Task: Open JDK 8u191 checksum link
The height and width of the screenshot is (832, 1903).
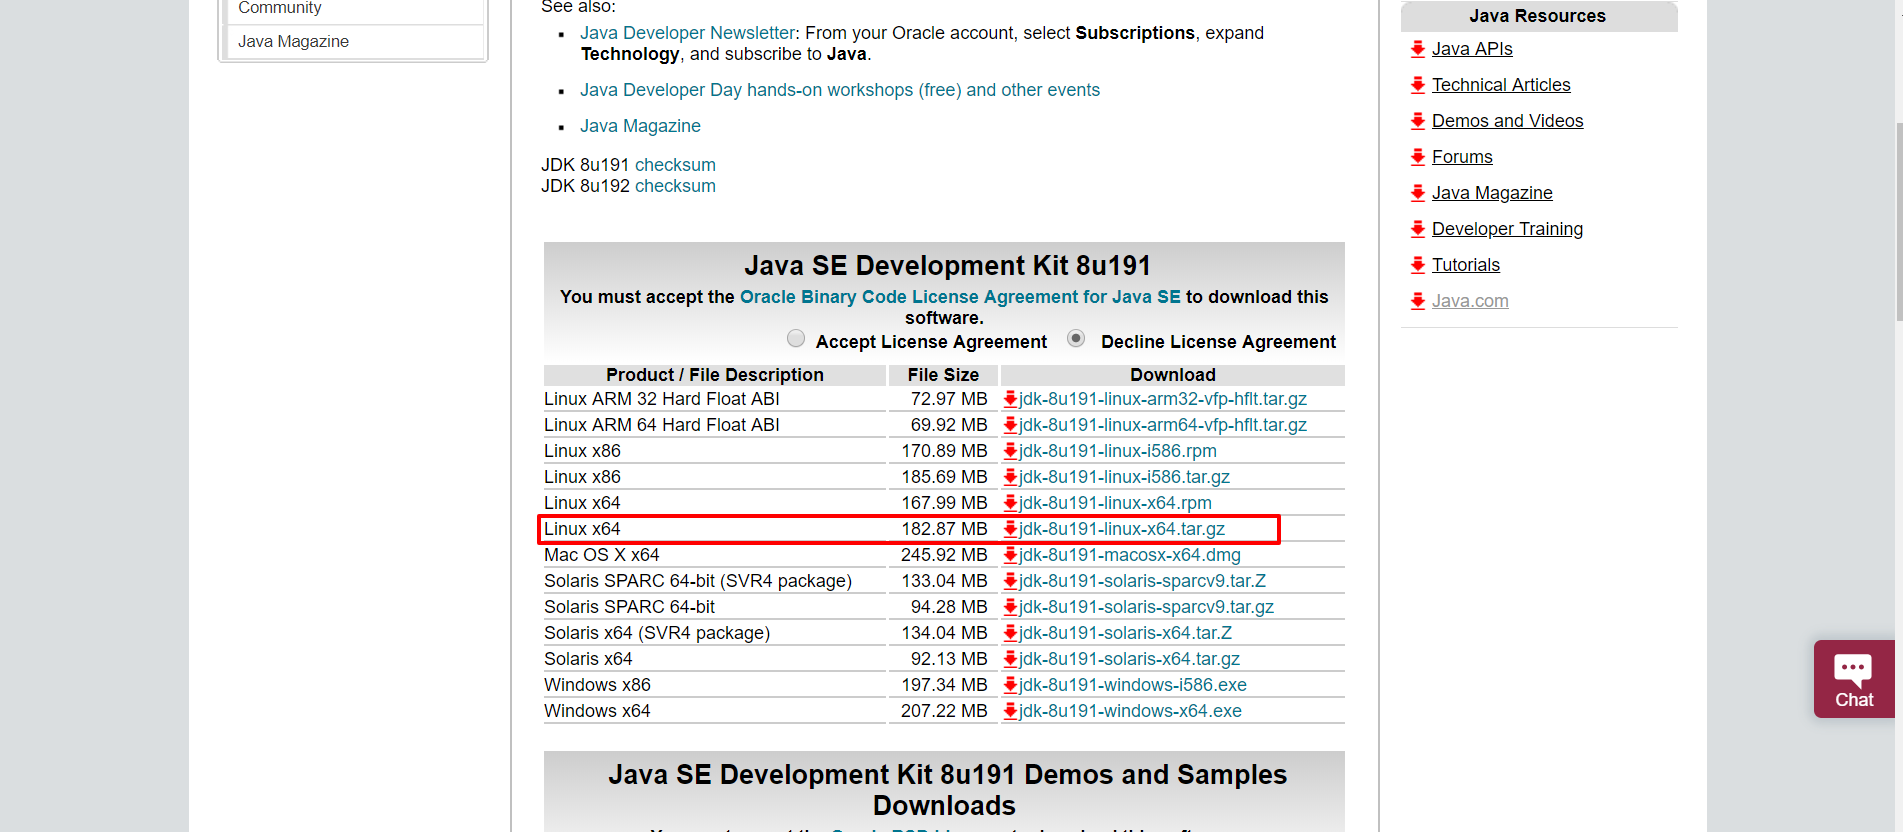Action: pos(675,165)
